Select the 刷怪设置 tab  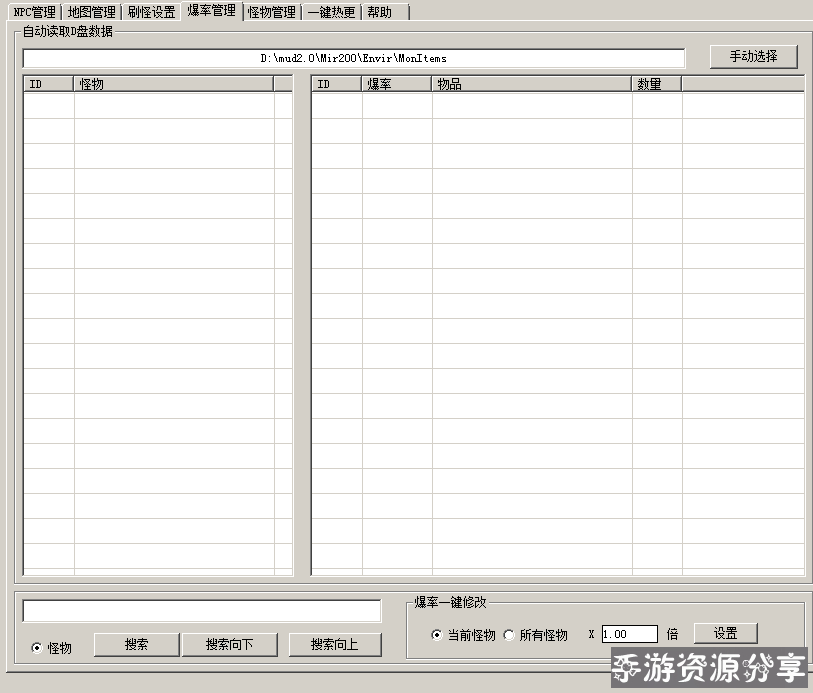point(151,13)
